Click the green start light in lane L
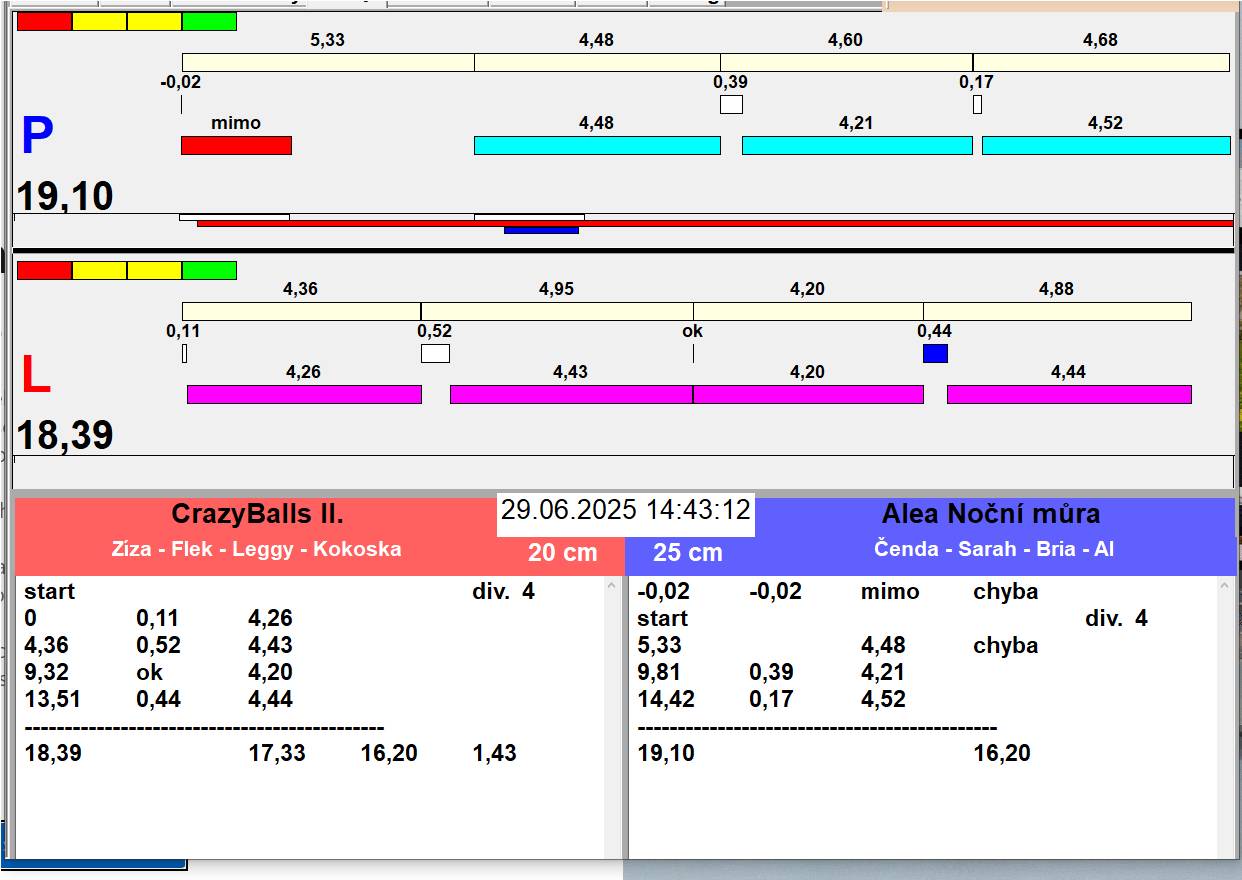This screenshot has height=880, width=1242. coord(209,270)
